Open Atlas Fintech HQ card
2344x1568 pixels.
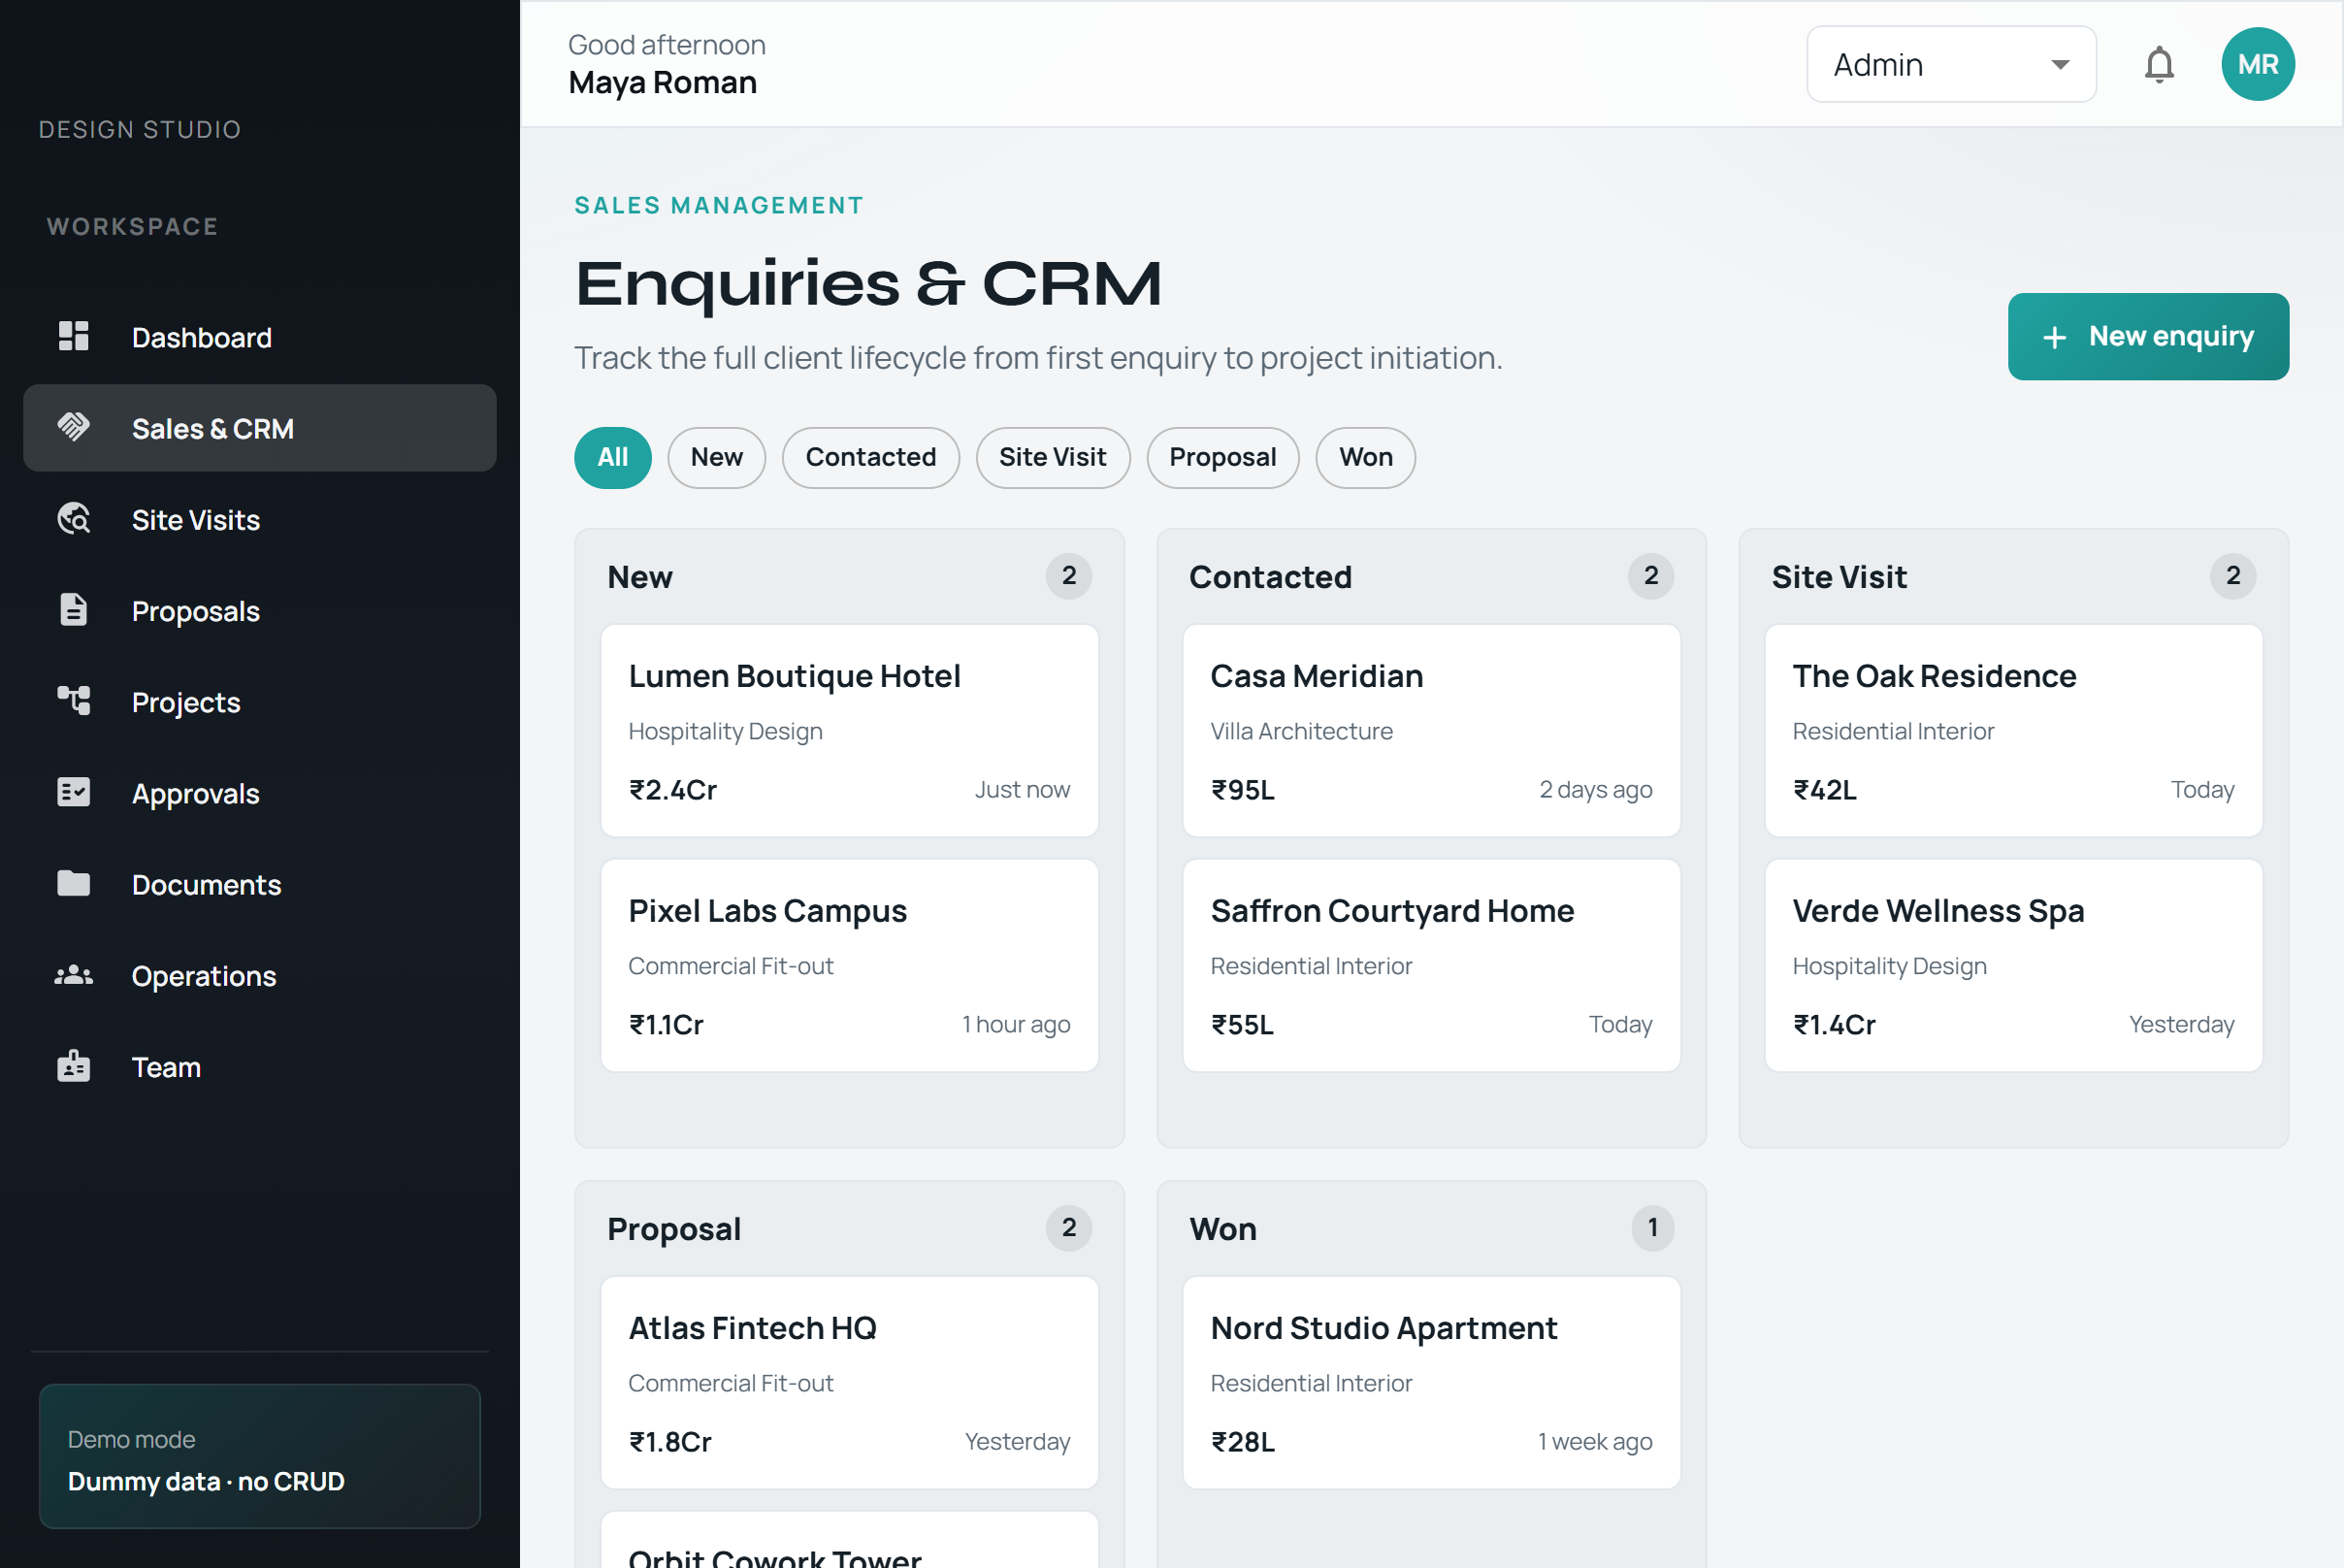[850, 1383]
